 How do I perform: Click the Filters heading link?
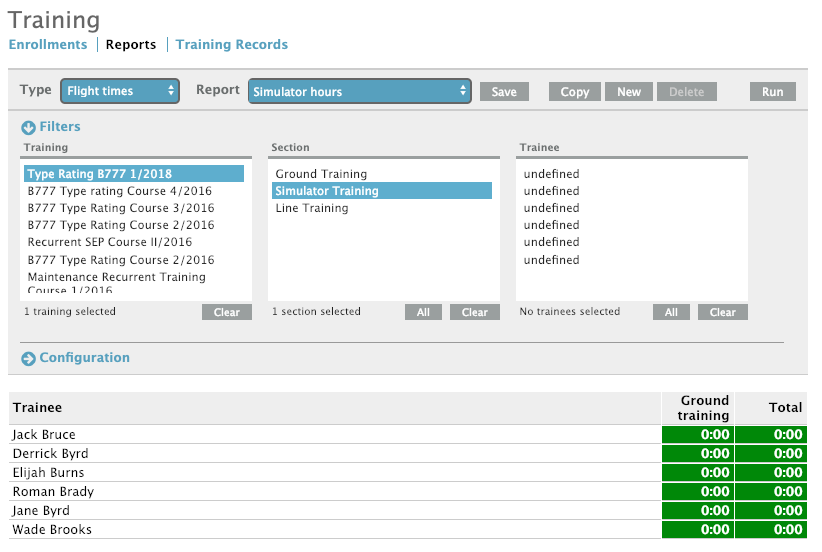point(60,127)
